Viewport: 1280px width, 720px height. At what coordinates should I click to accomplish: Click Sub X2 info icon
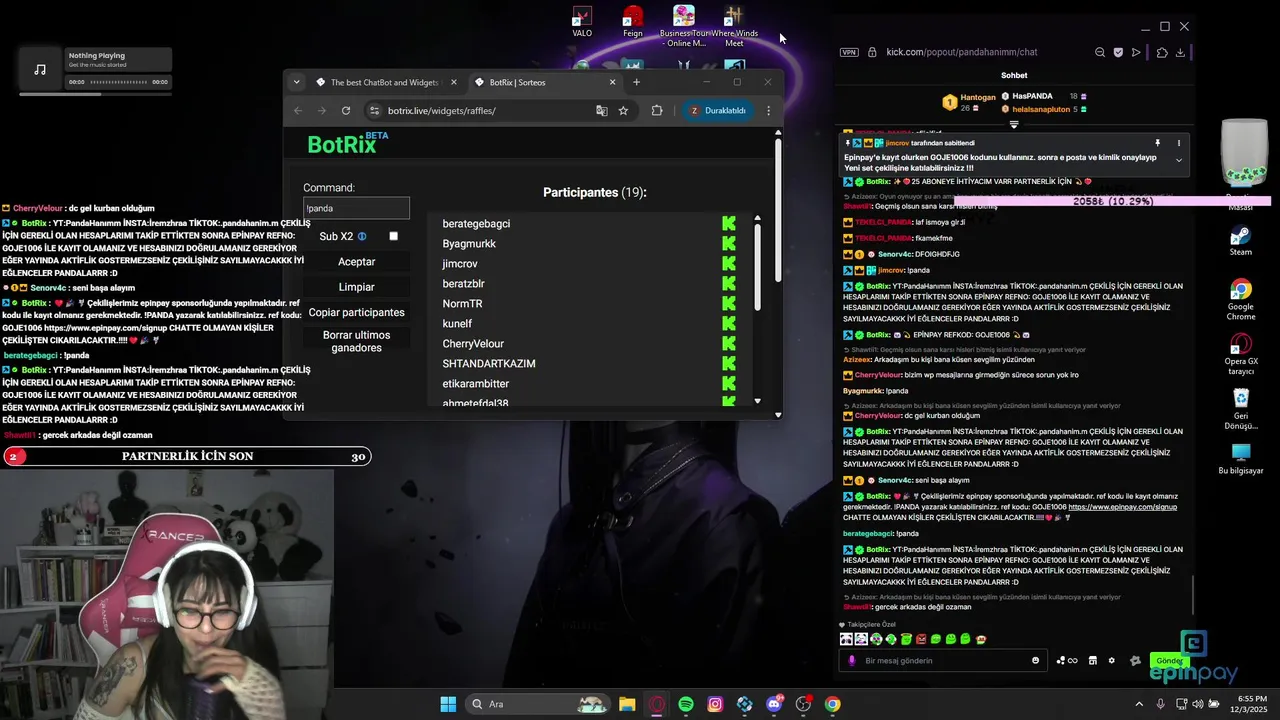(x=362, y=237)
